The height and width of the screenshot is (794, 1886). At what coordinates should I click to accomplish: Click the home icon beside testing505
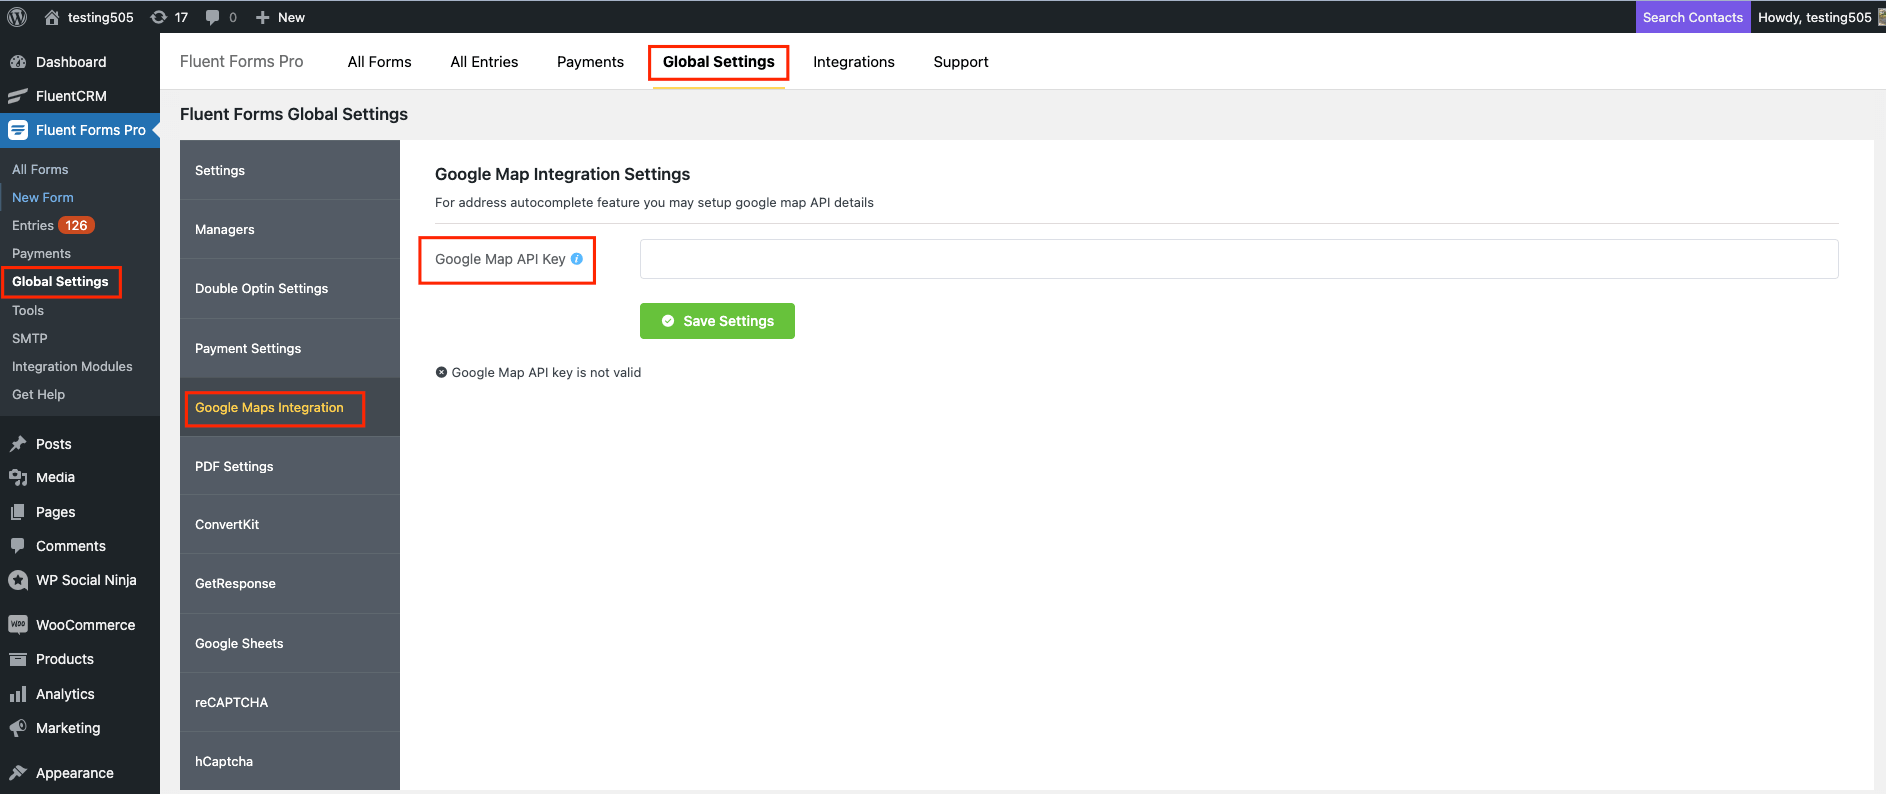point(52,17)
